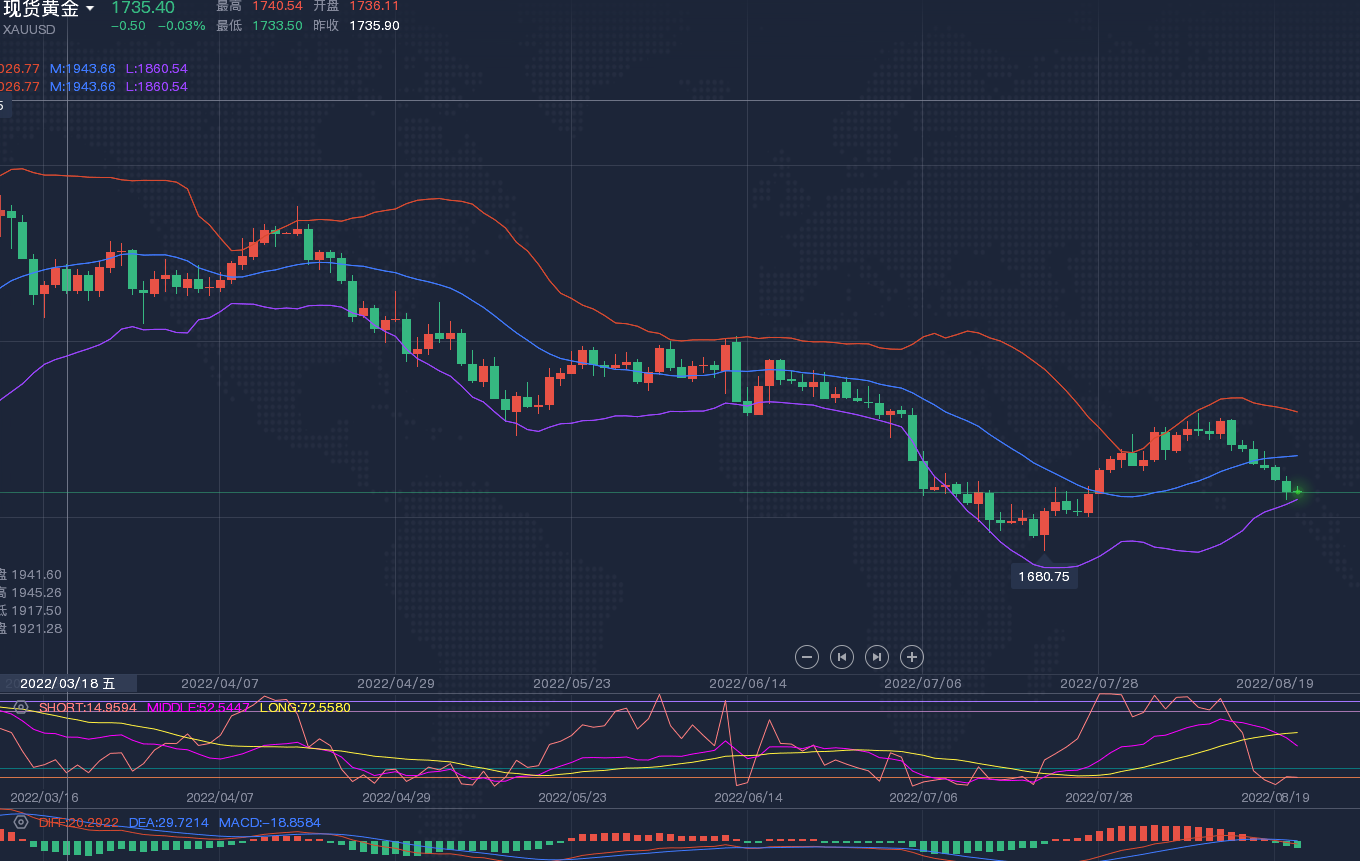Viewport: 1360px width, 861px height.
Task: Click the SHORT:14.9594 indicator label
Action: pyautogui.click(x=88, y=707)
